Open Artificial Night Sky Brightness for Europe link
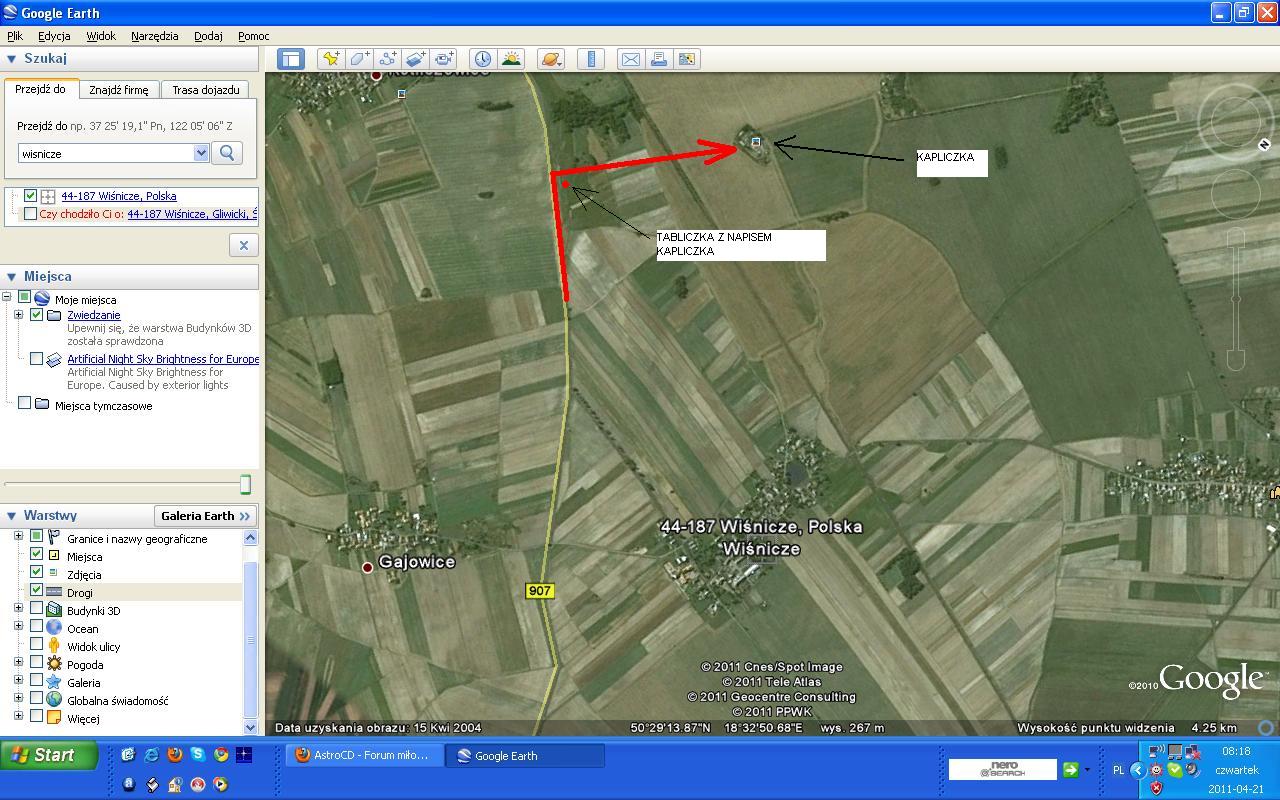The image size is (1280, 800). pos(163,359)
